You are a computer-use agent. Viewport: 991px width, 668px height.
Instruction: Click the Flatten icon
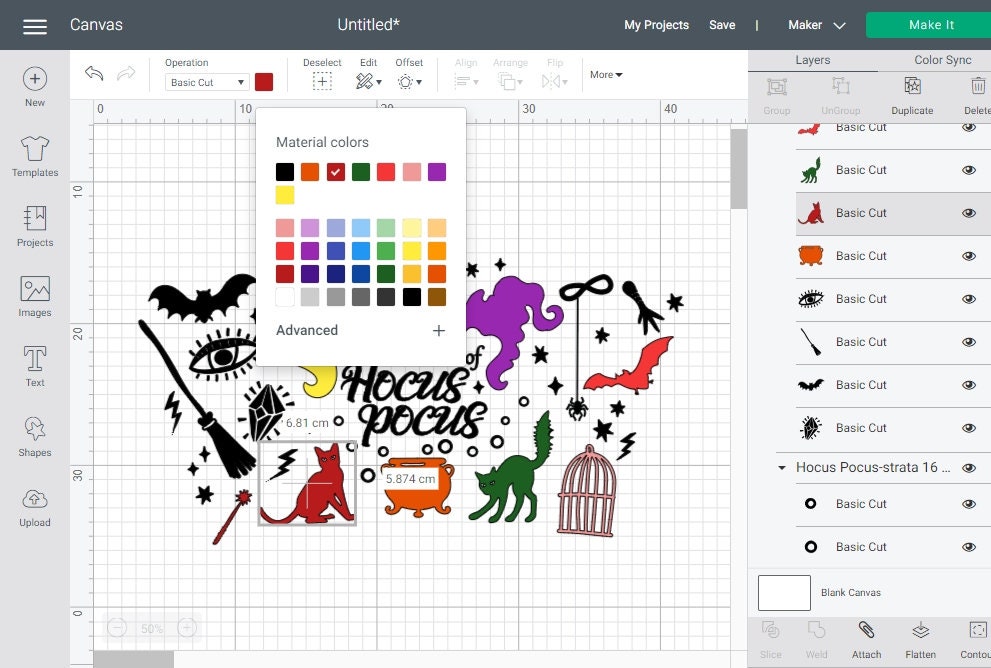[x=919, y=638]
